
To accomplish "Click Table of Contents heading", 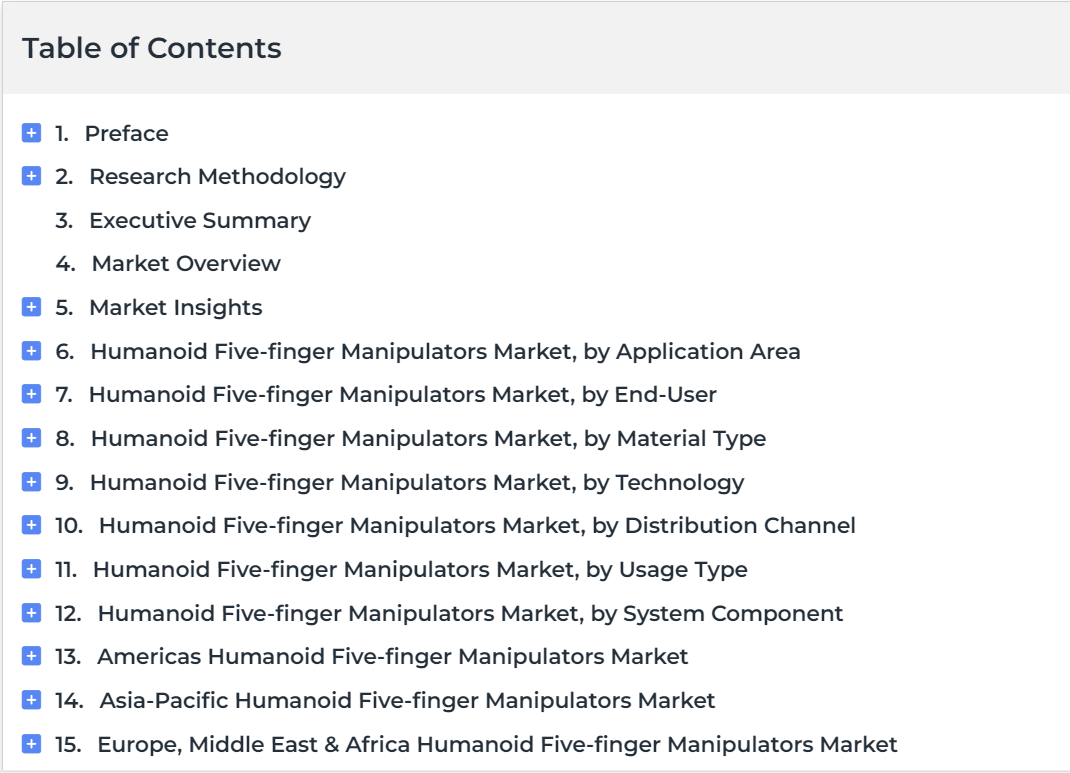I will 151,48.
